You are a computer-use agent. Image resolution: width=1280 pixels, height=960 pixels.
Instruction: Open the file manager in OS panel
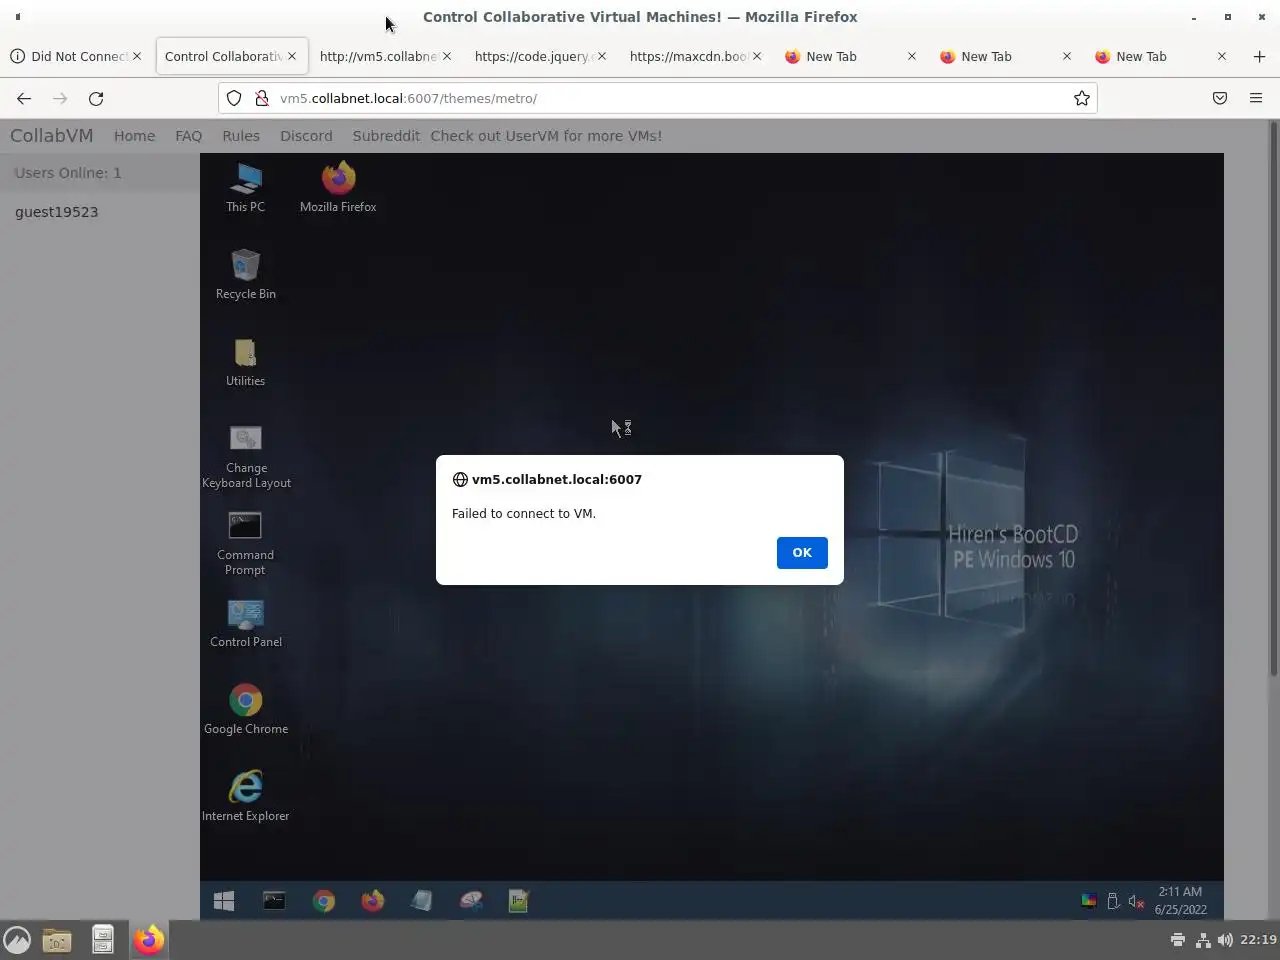tap(57, 940)
